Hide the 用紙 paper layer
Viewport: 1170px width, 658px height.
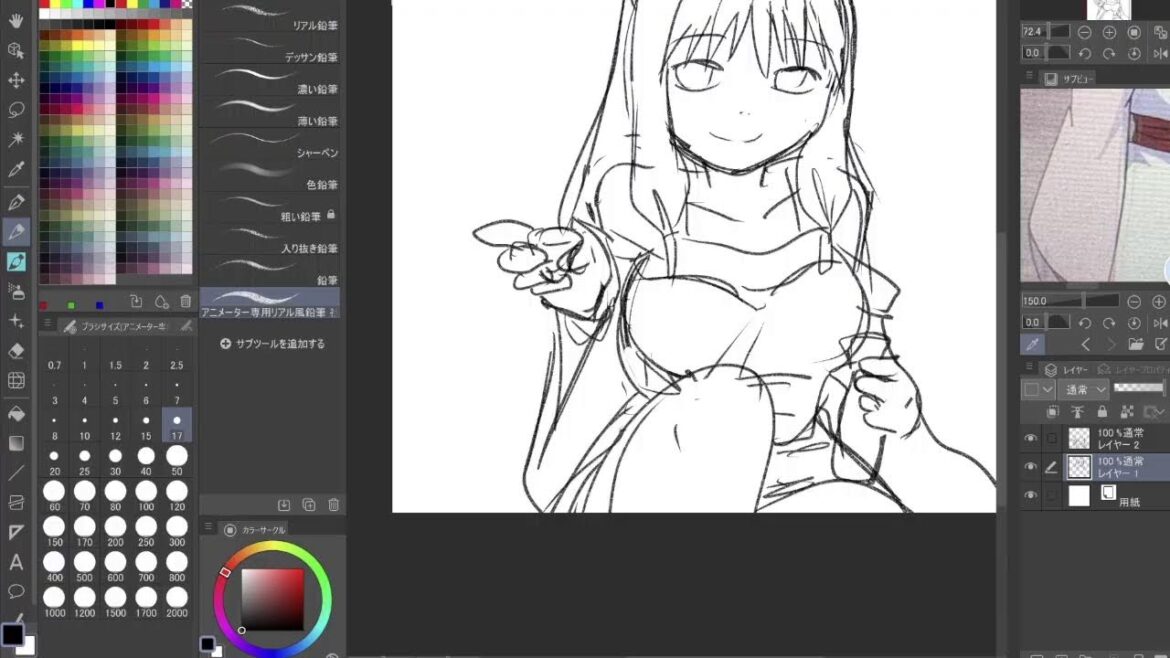(1031, 496)
